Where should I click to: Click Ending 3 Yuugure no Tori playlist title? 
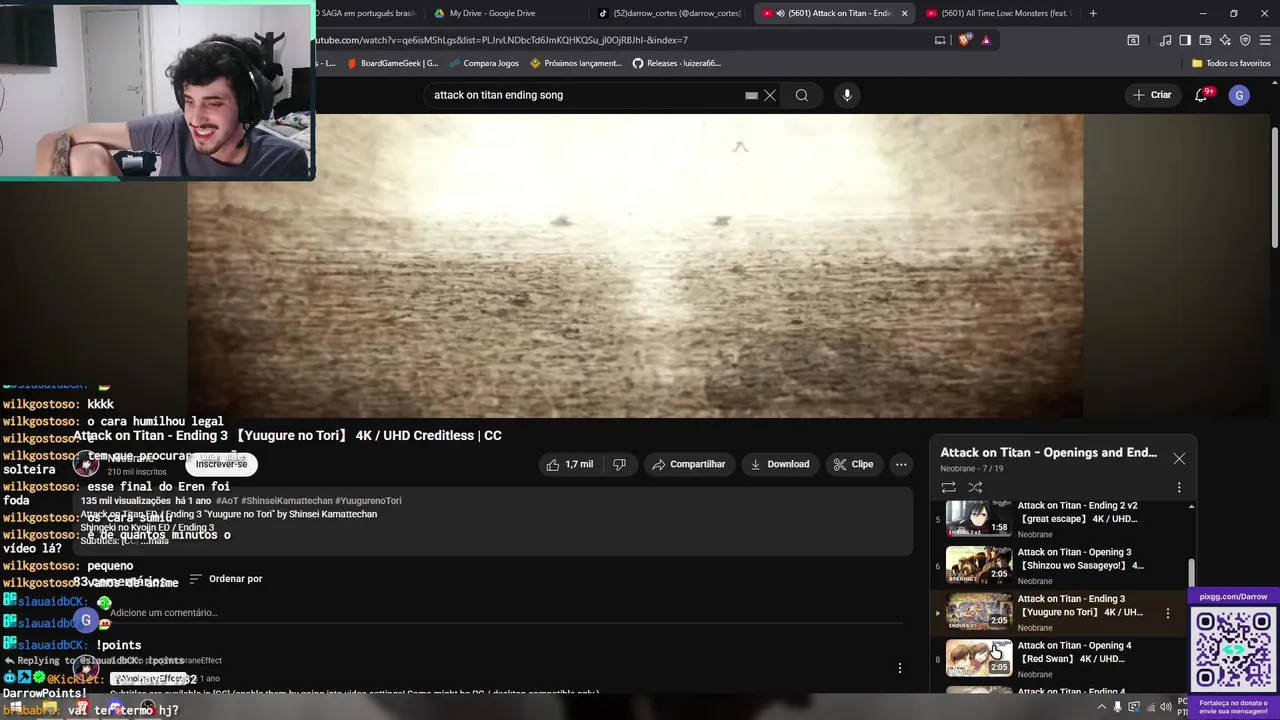pos(1080,605)
